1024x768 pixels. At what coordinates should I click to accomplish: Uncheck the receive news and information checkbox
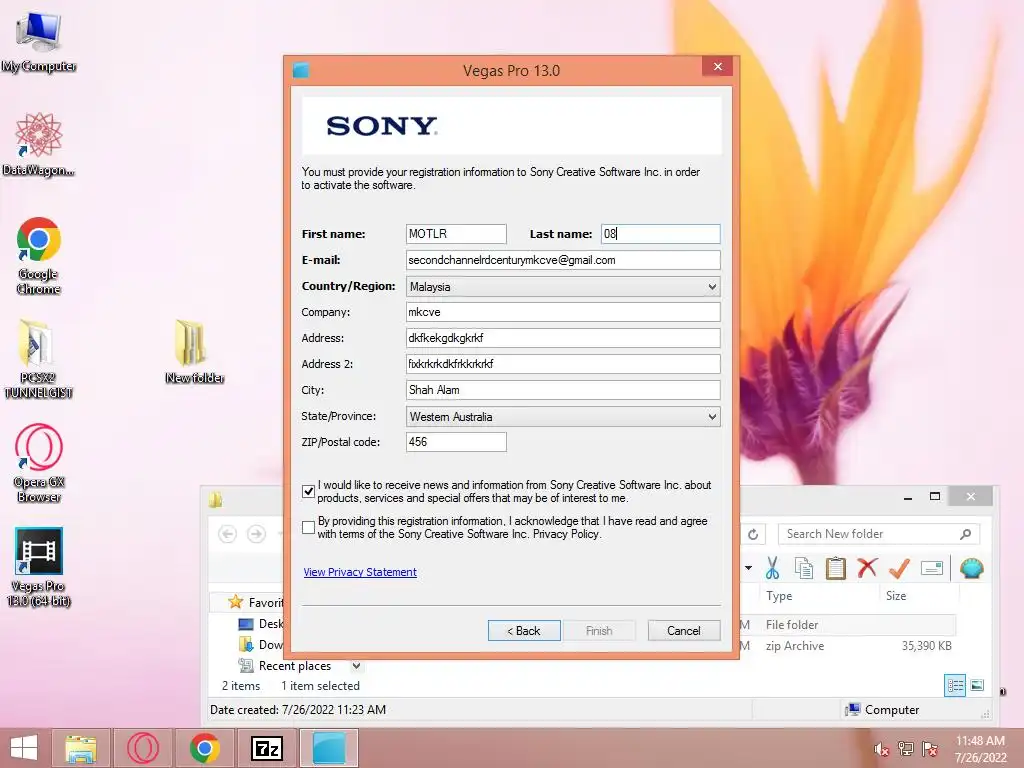tap(308, 492)
